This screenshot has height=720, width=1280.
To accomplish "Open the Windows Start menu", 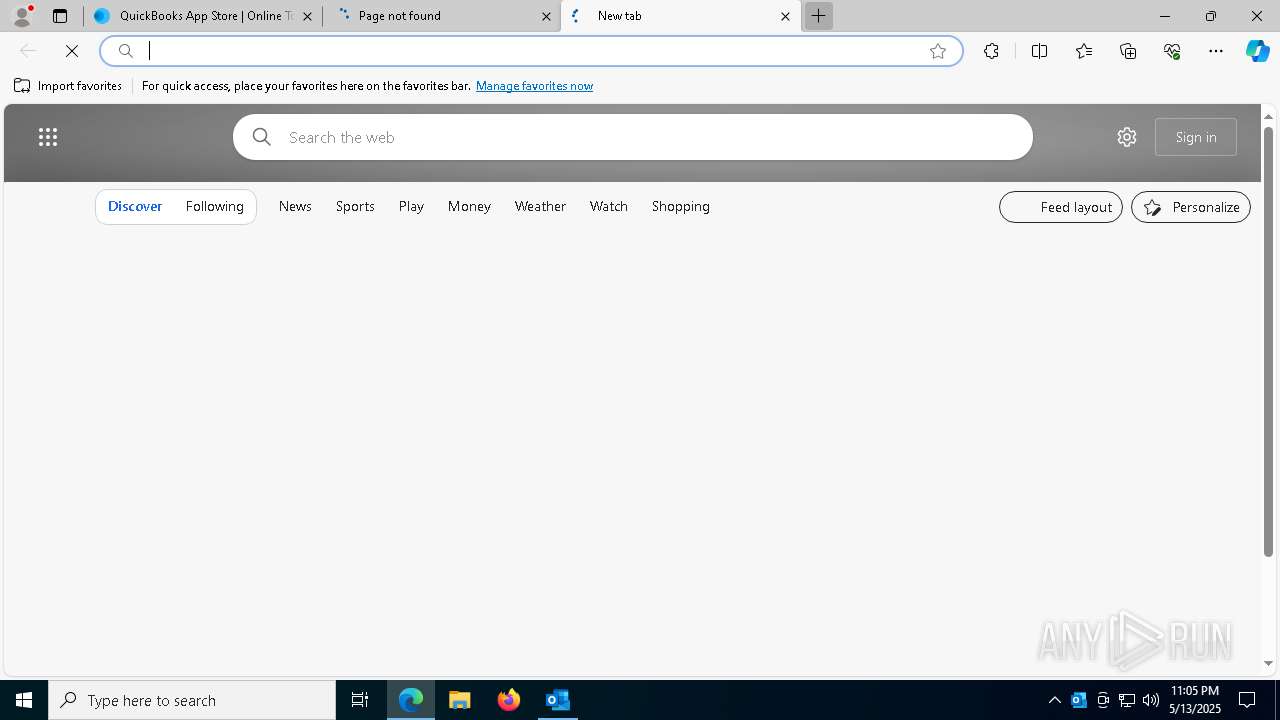I will 24,700.
